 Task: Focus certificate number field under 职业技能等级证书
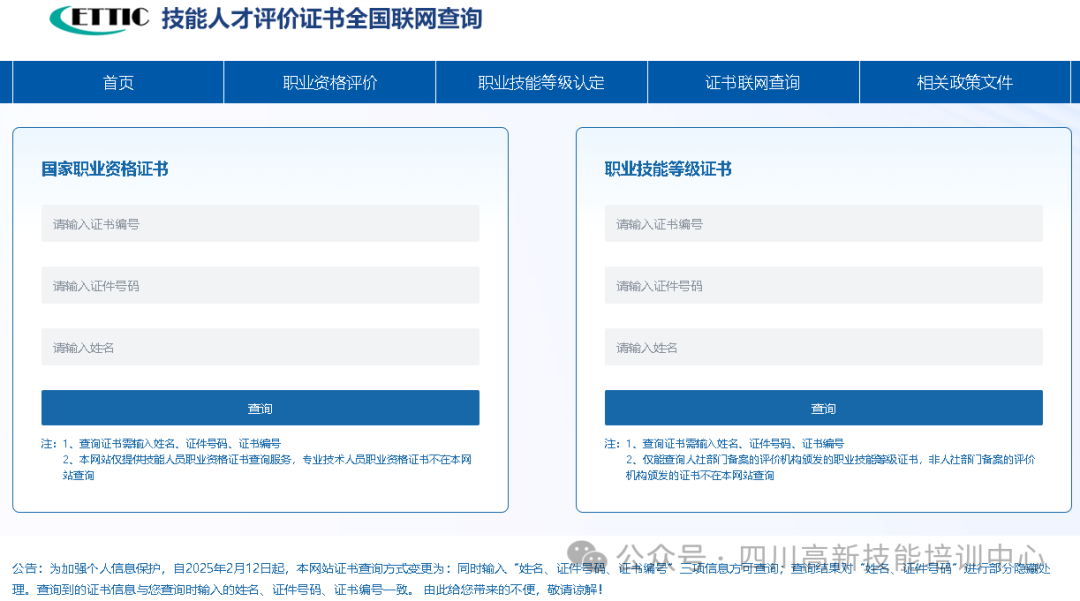[824, 224]
